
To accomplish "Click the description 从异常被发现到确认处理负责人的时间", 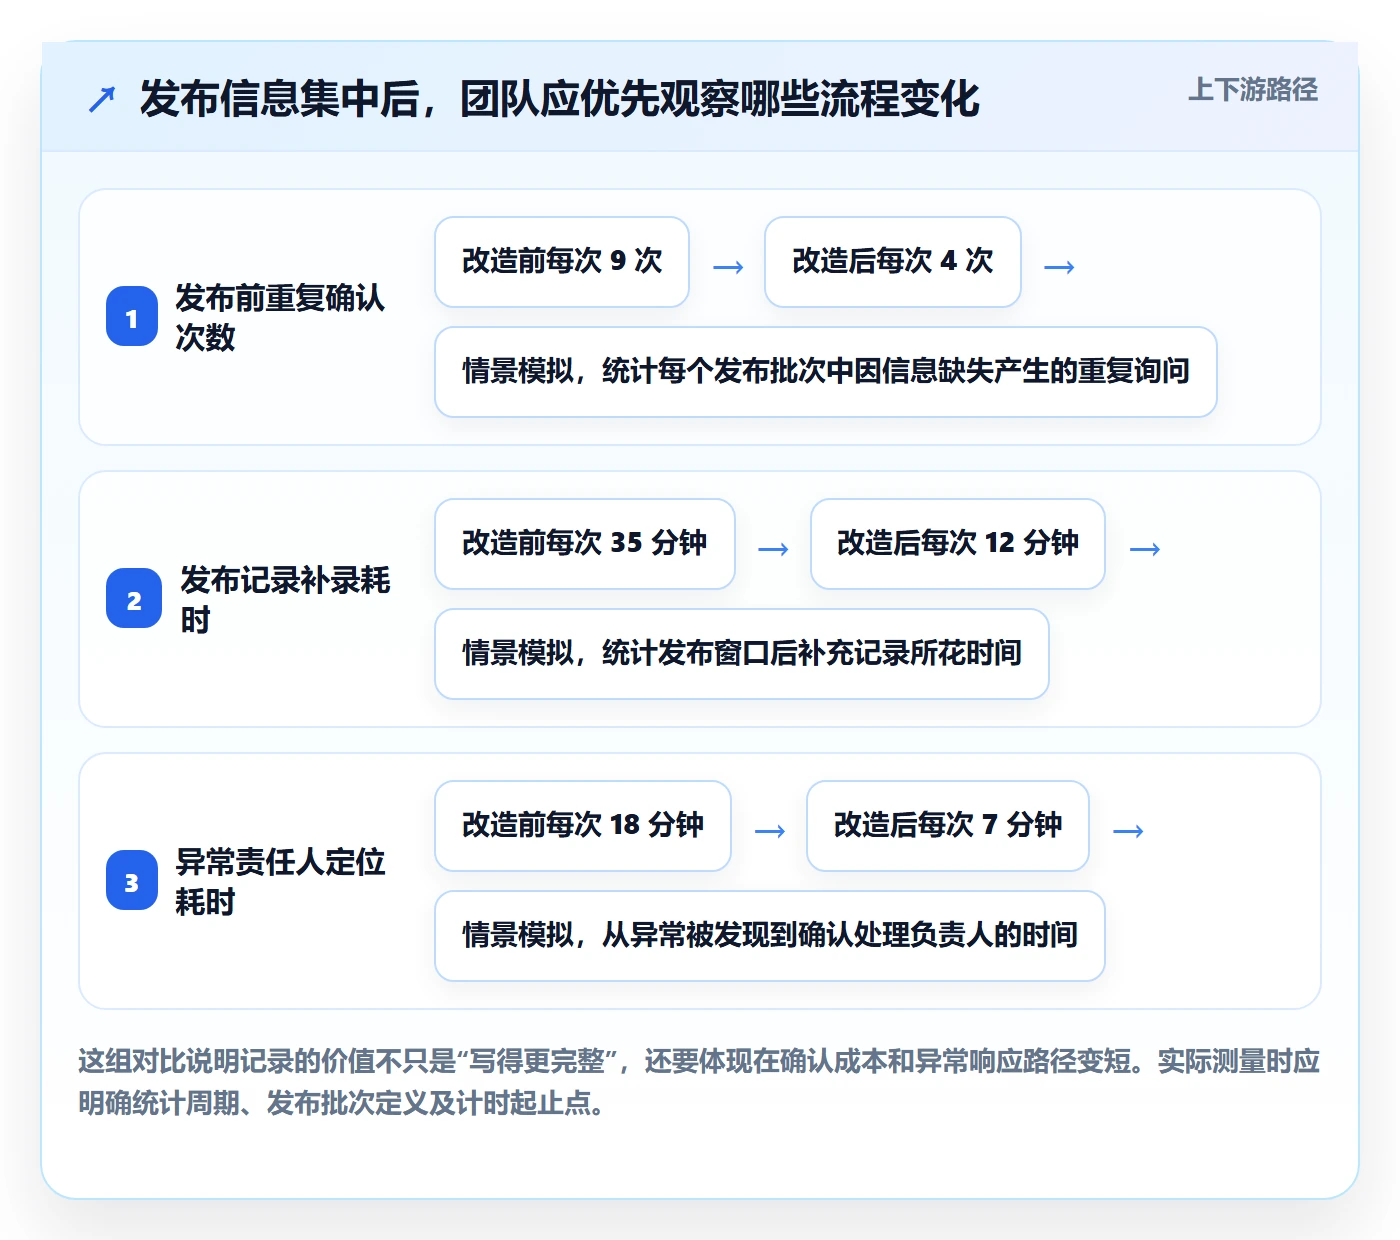I will pyautogui.click(x=770, y=936).
